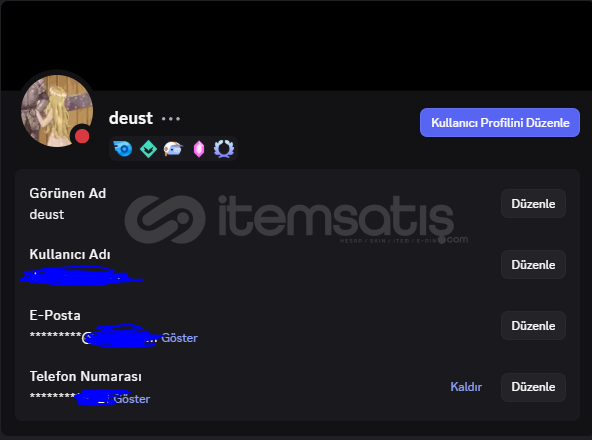
Task: Click the masked E-Posta address text
Action: point(94,336)
